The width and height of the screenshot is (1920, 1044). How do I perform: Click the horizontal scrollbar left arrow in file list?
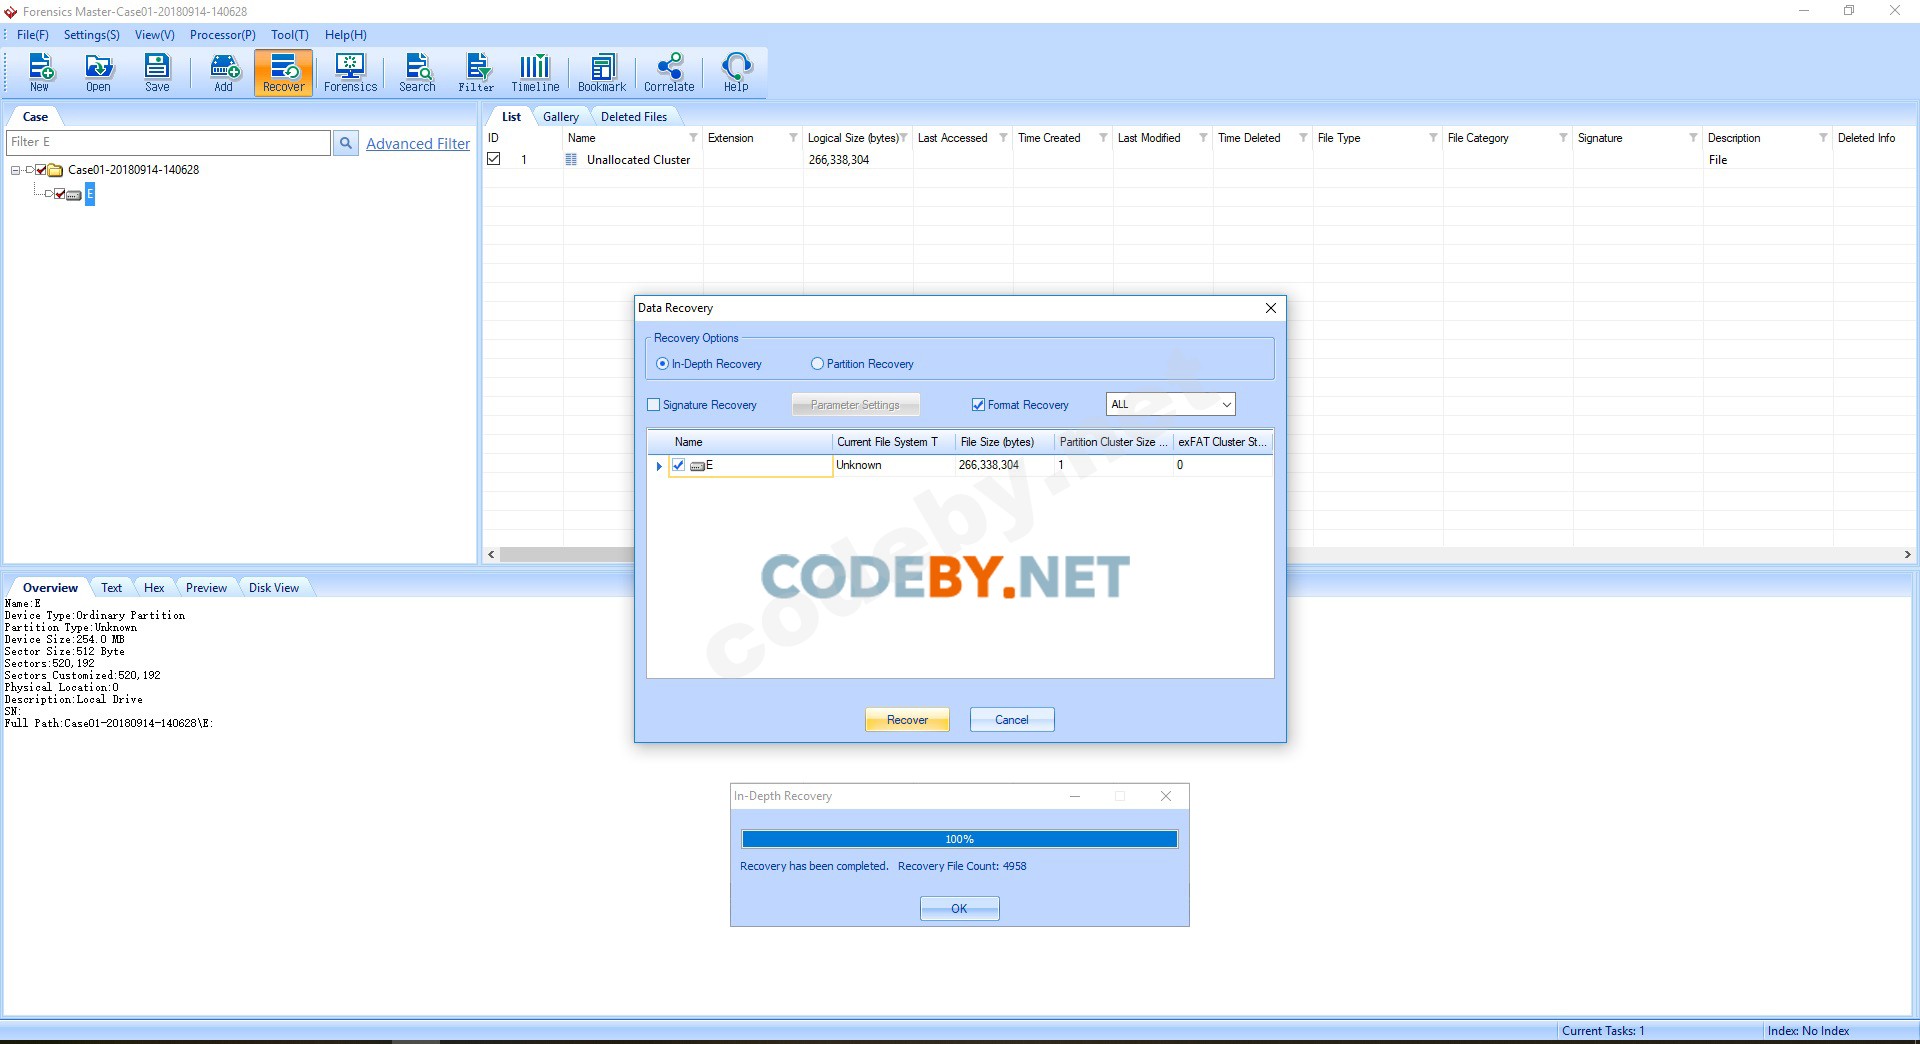click(491, 554)
